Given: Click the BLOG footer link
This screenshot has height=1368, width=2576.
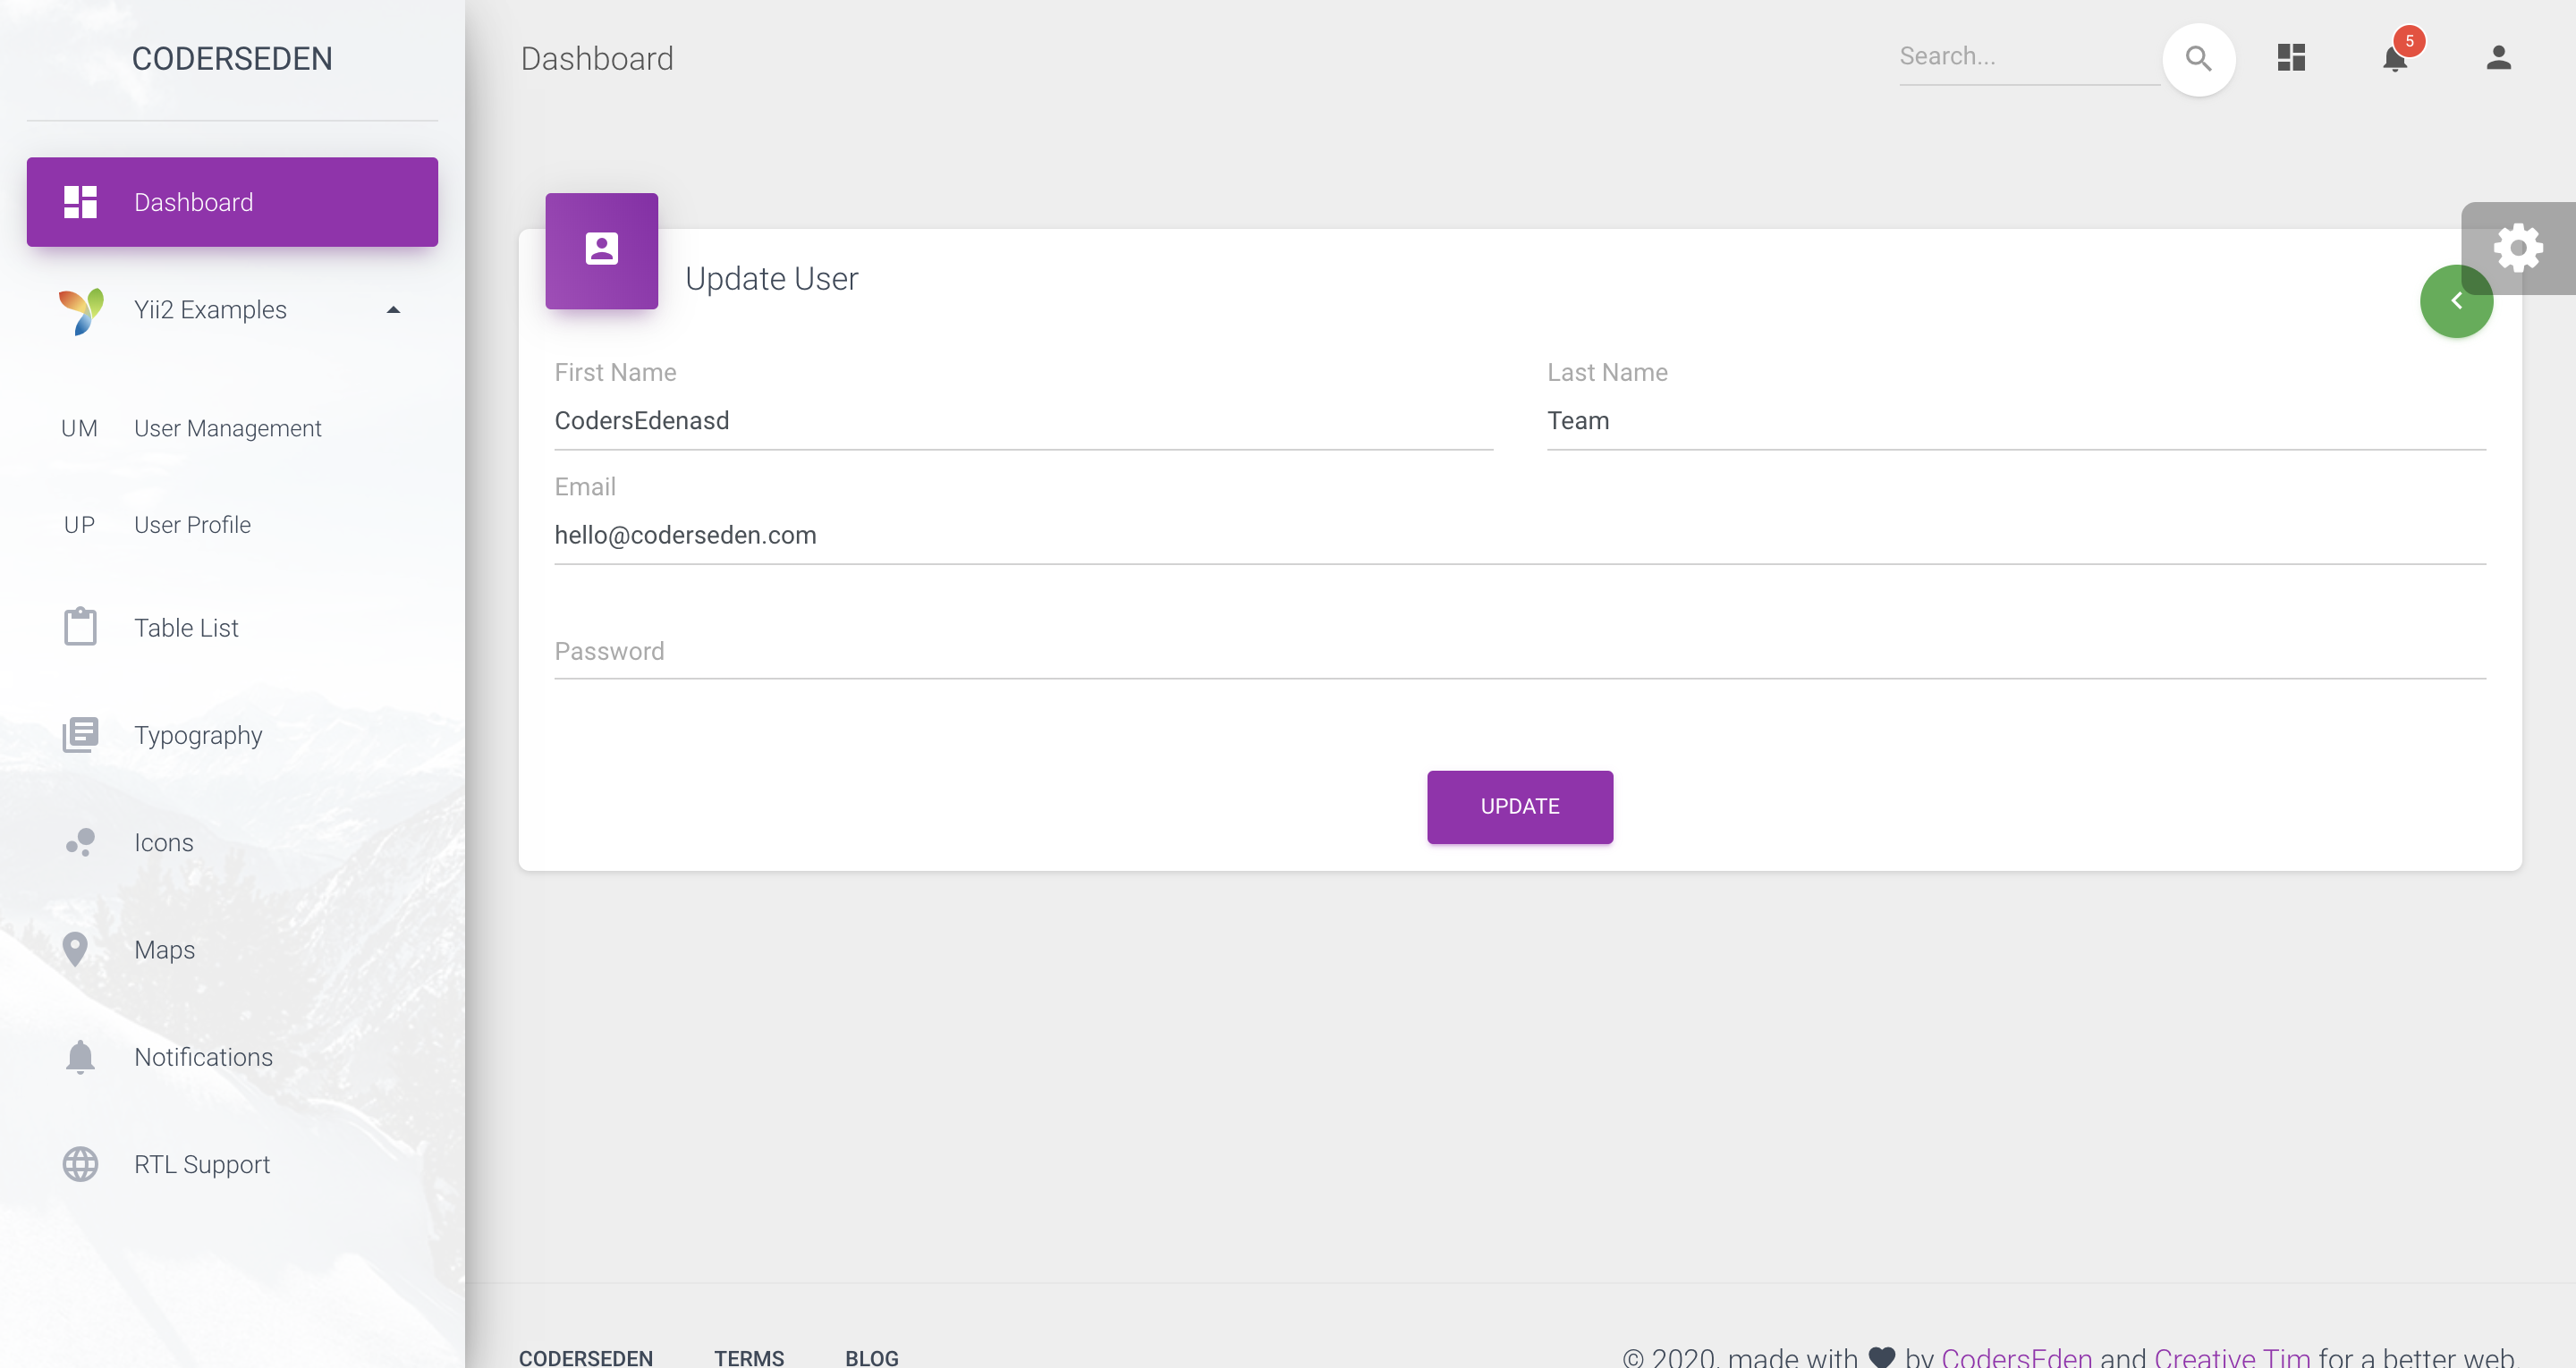Looking at the screenshot, I should 870,1357.
